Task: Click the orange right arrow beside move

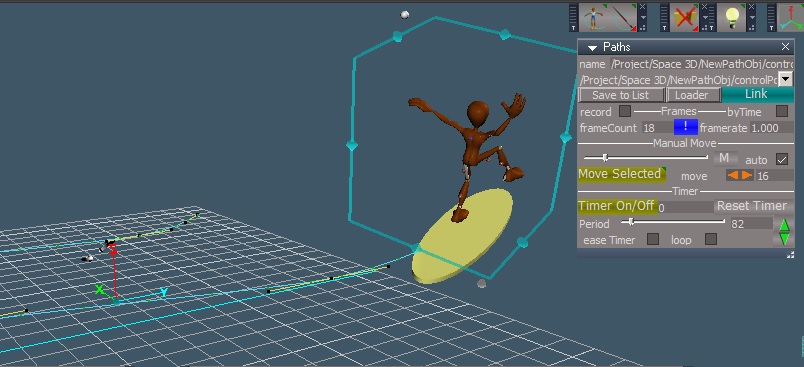Action: (x=747, y=176)
